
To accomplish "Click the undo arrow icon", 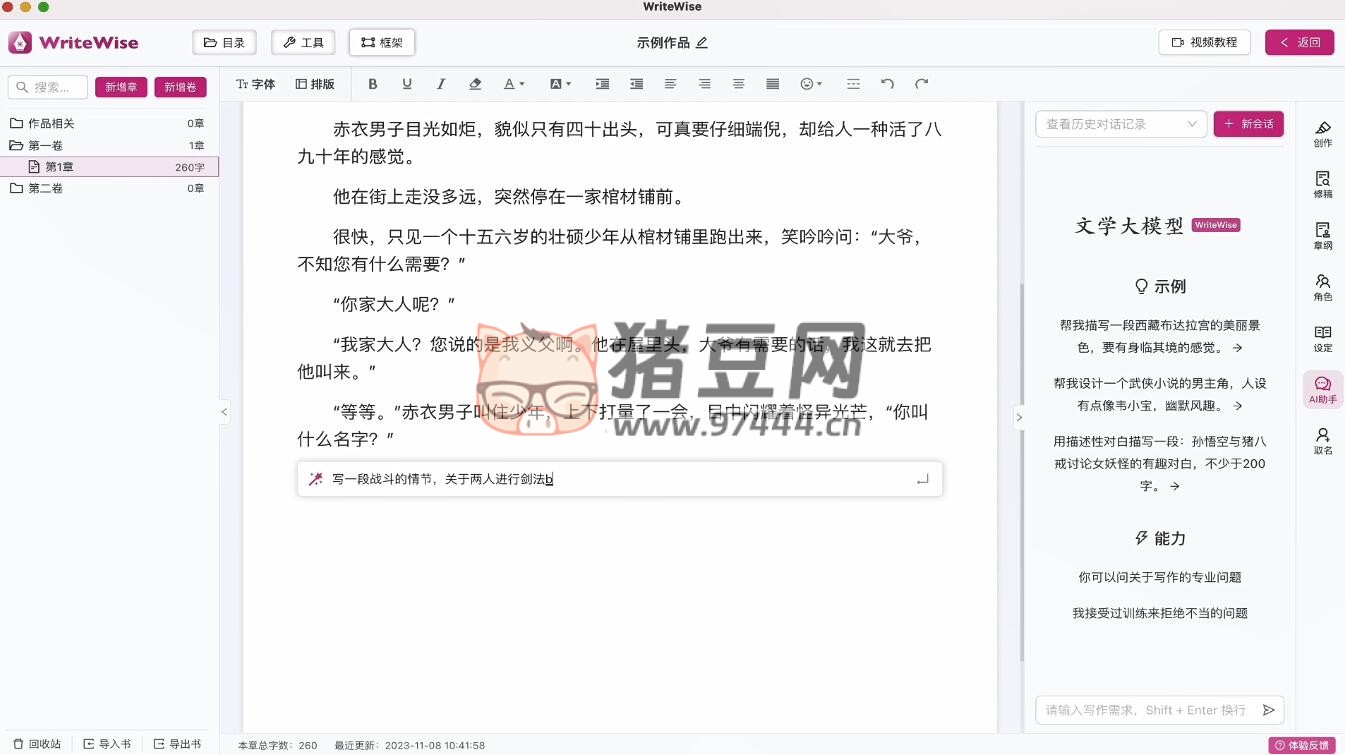I will tap(887, 84).
